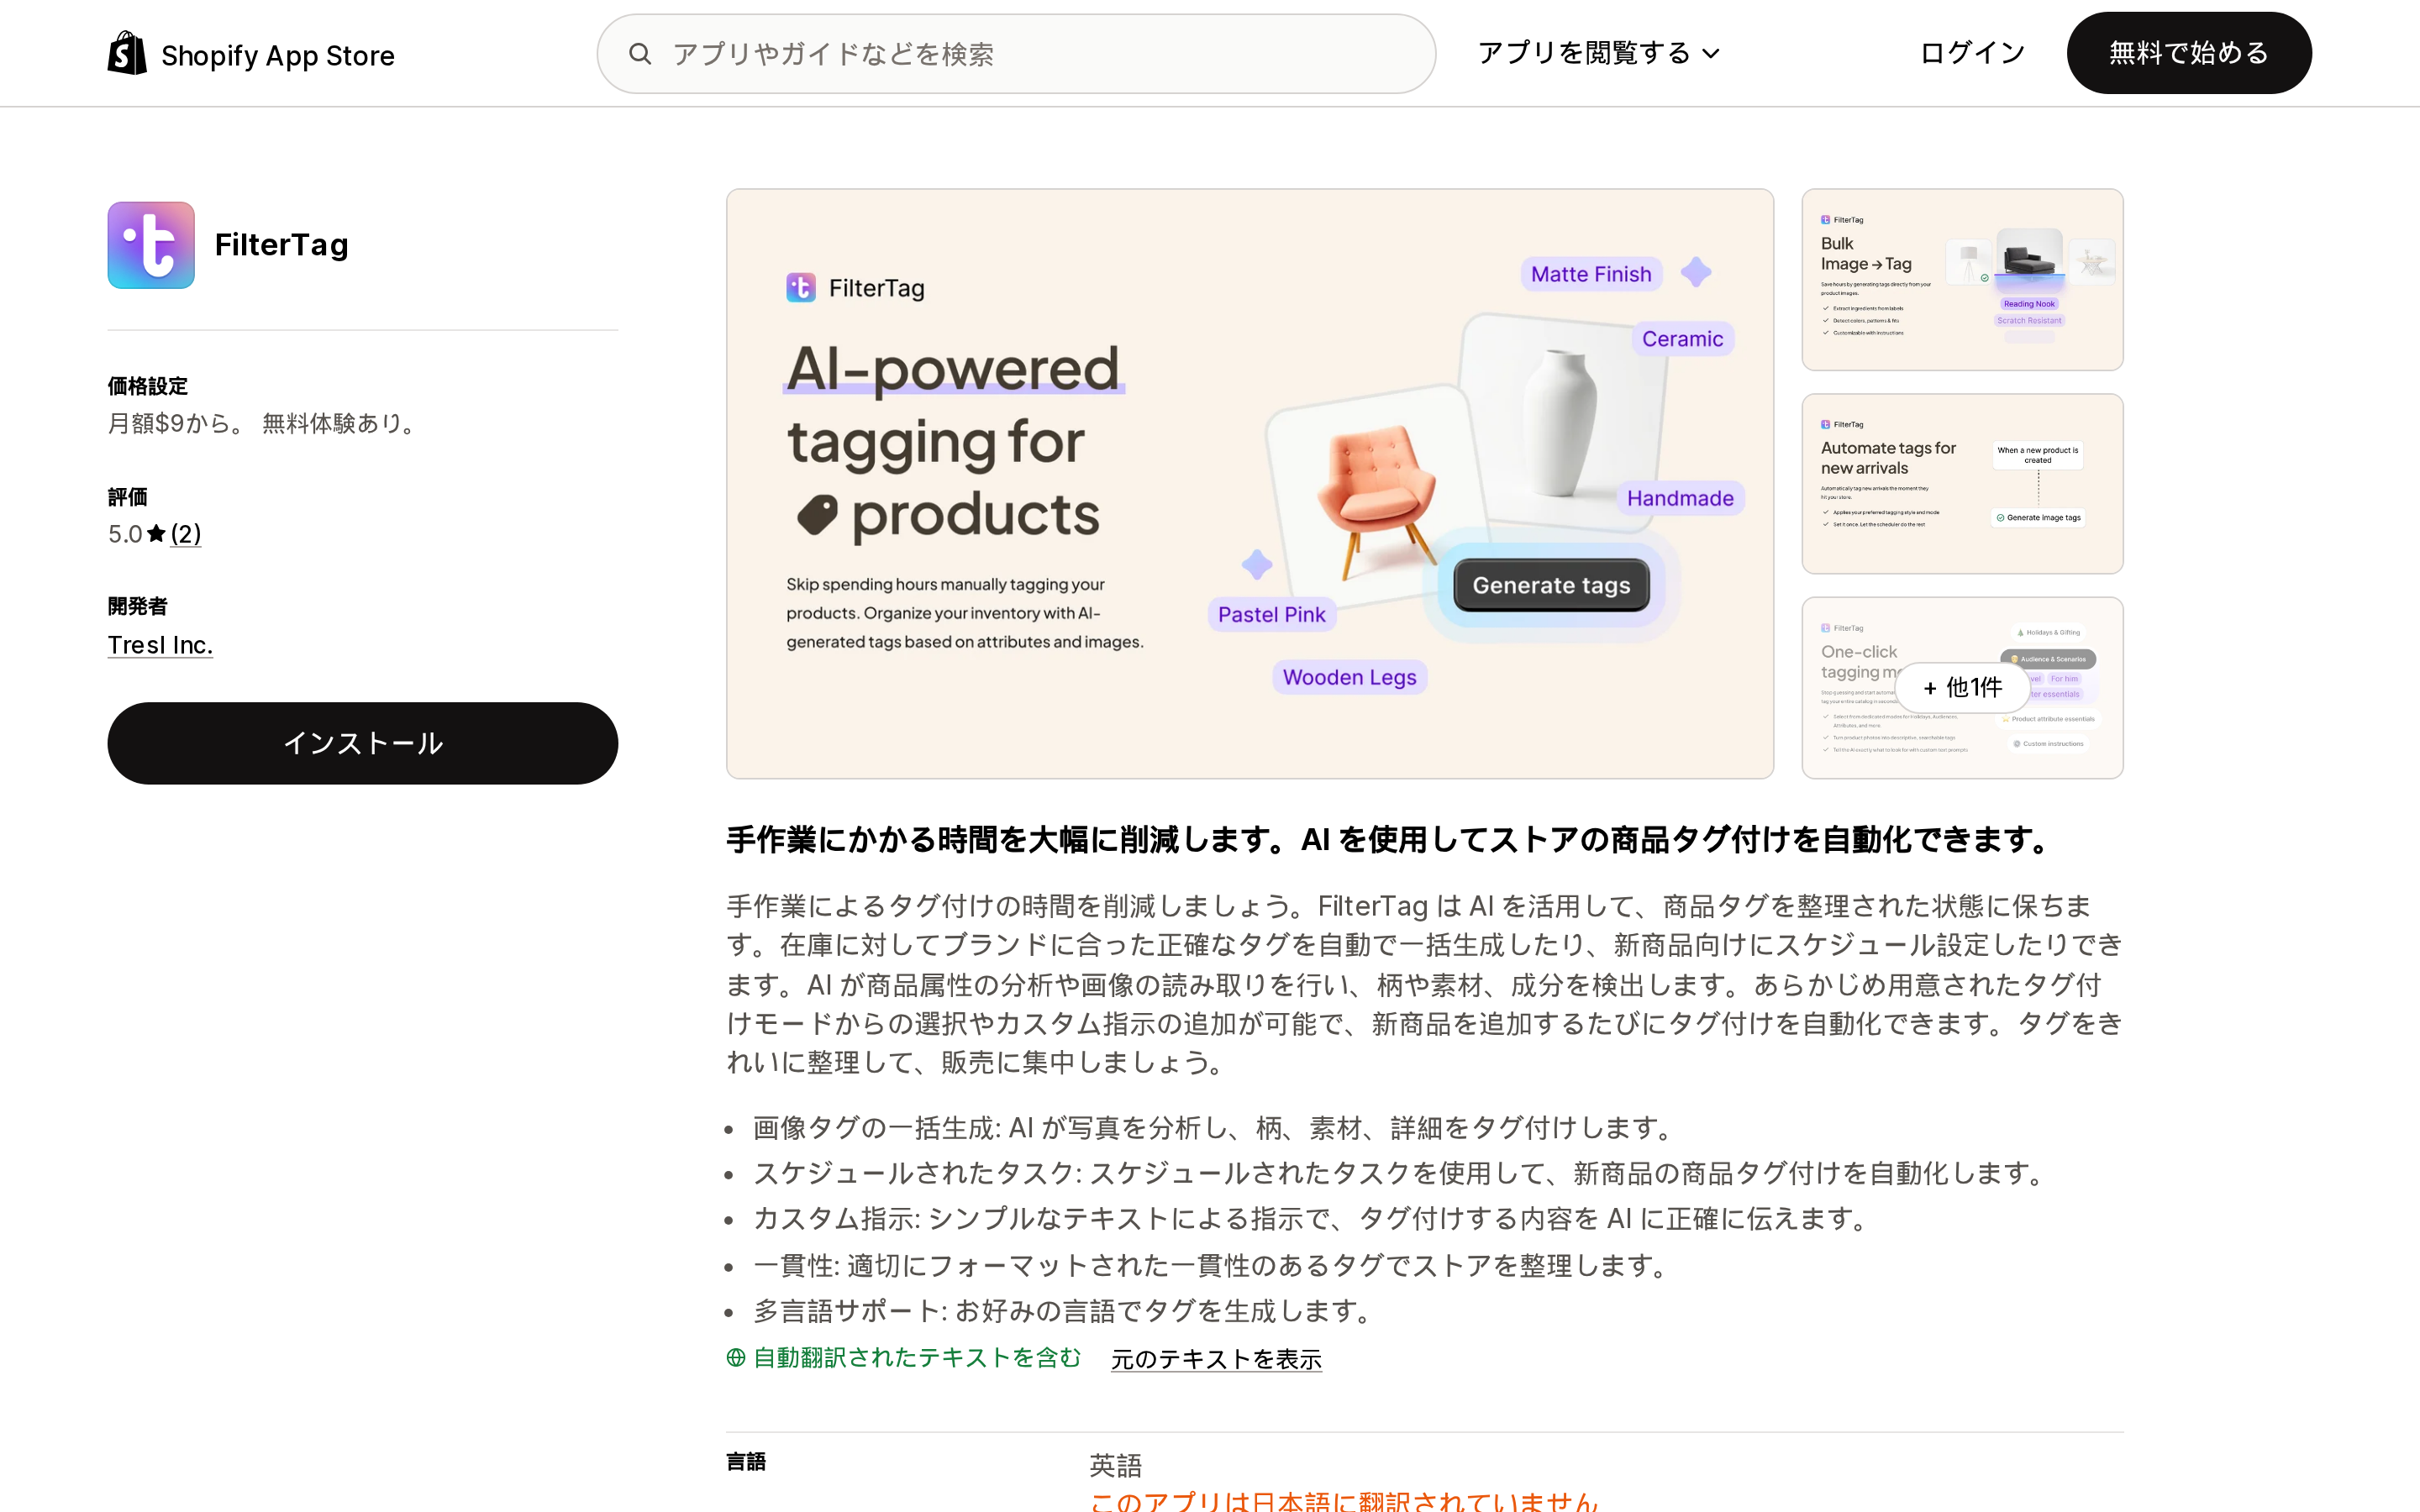Click the FilterTag app icon

(x=151, y=245)
